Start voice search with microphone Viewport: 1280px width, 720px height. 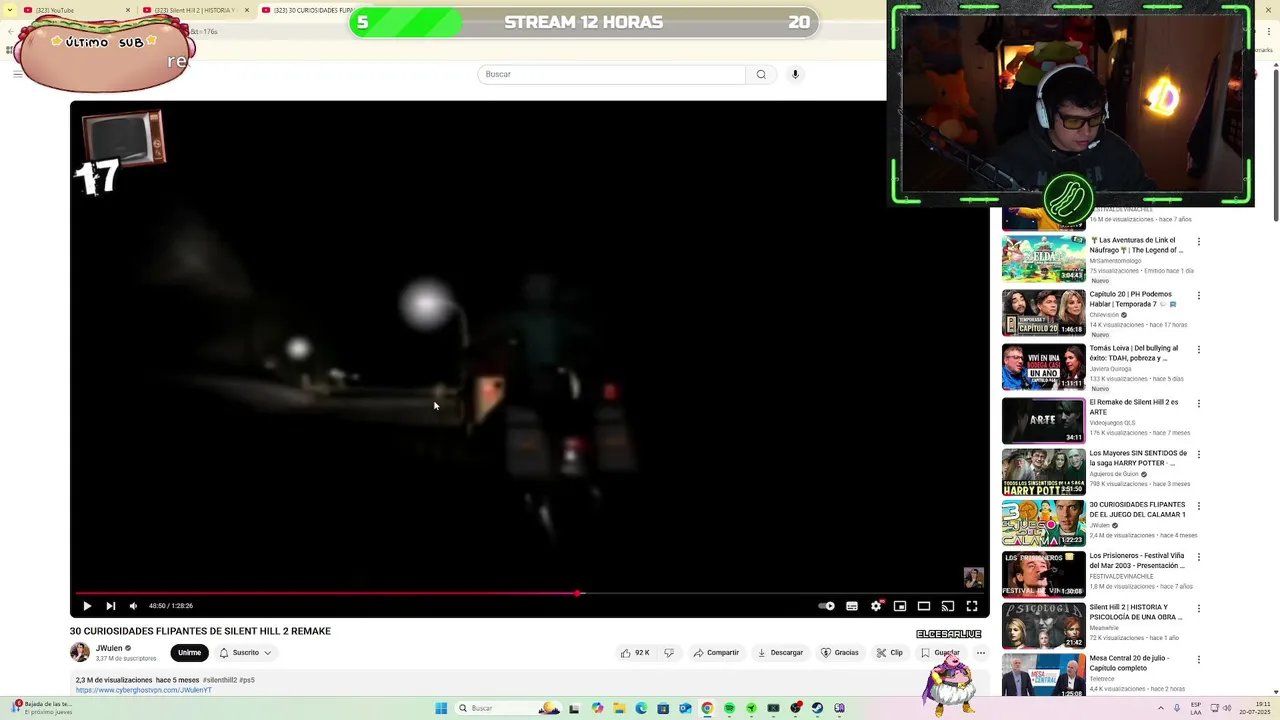coord(795,74)
